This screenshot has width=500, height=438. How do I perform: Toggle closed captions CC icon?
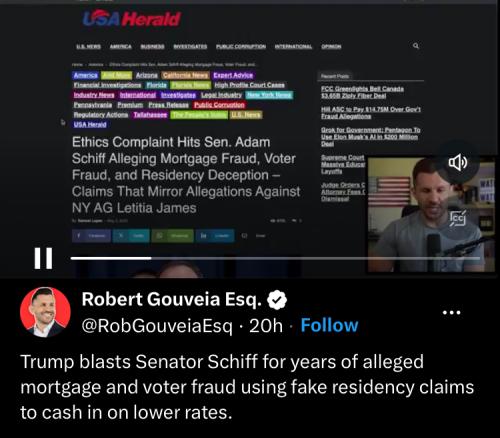point(457,218)
